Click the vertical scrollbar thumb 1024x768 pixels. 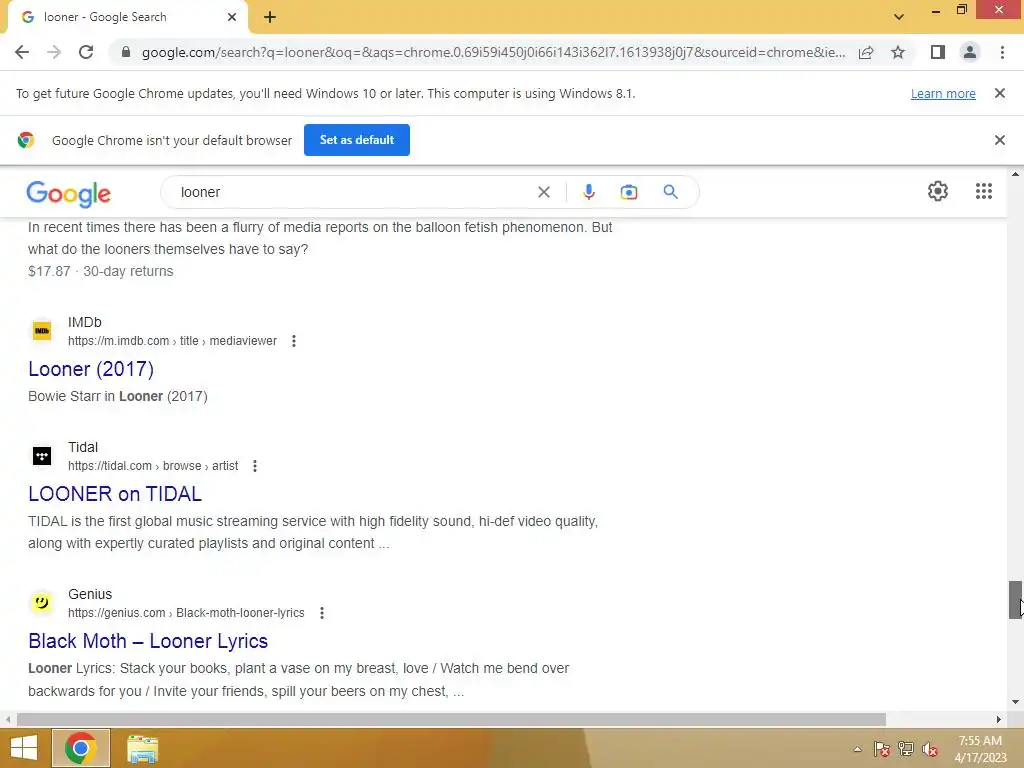(1015, 600)
